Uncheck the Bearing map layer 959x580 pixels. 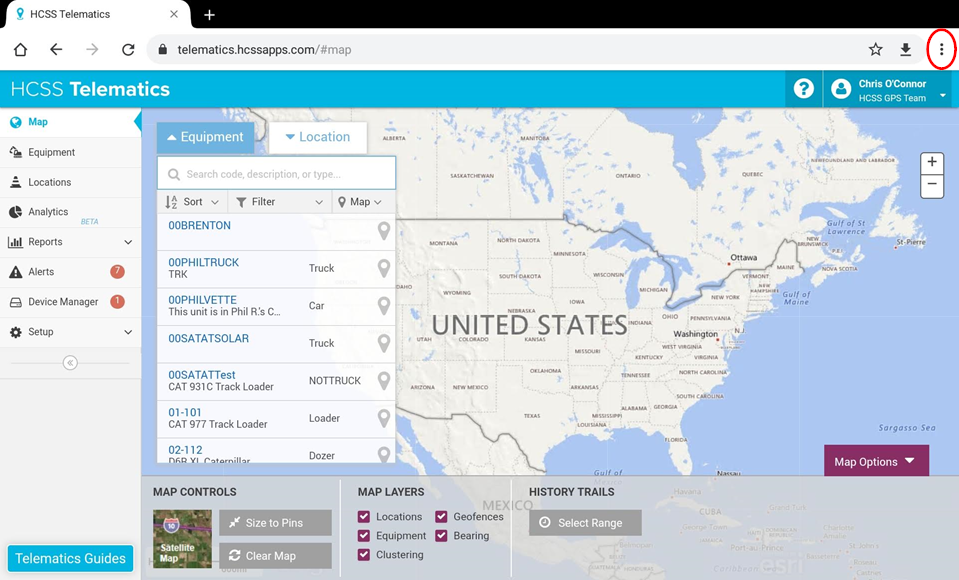(441, 535)
